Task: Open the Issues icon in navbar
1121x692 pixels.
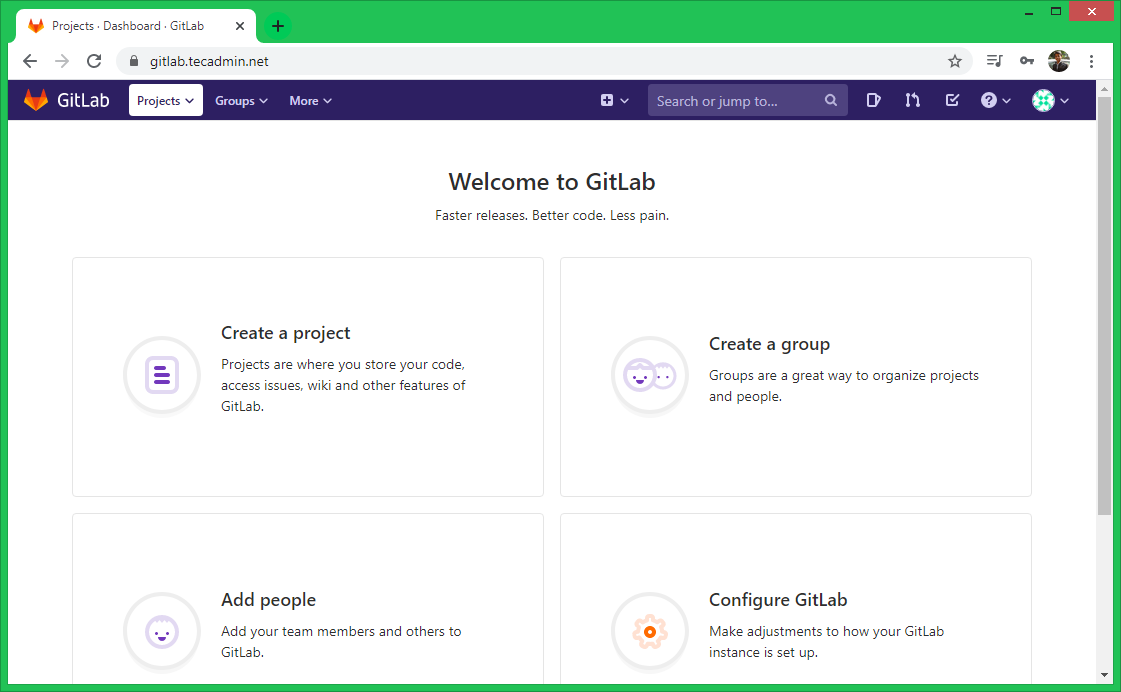Action: point(873,101)
